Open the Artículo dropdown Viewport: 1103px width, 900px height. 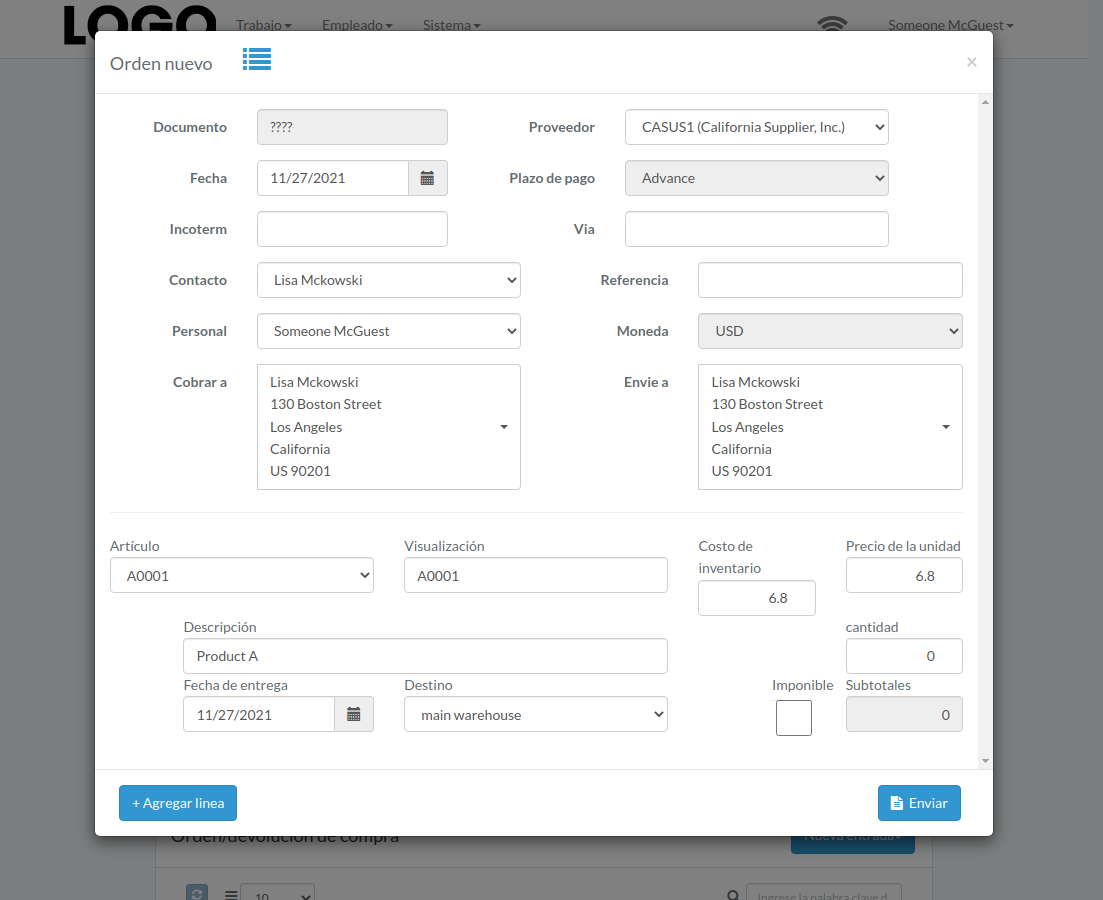[x=241, y=576]
